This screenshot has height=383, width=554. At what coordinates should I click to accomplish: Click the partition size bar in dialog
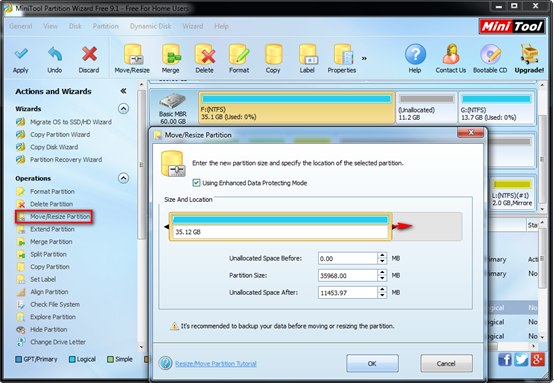point(281,226)
